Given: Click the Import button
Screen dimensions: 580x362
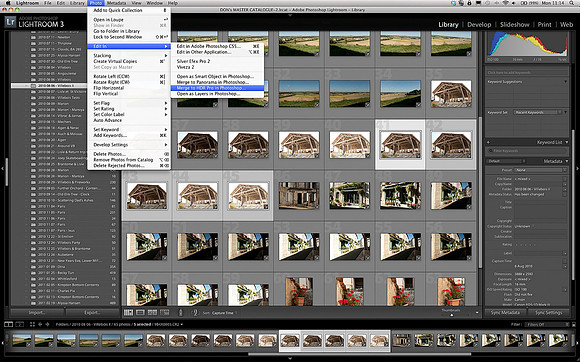Looking at the screenshot, I should pyautogui.click(x=37, y=313).
